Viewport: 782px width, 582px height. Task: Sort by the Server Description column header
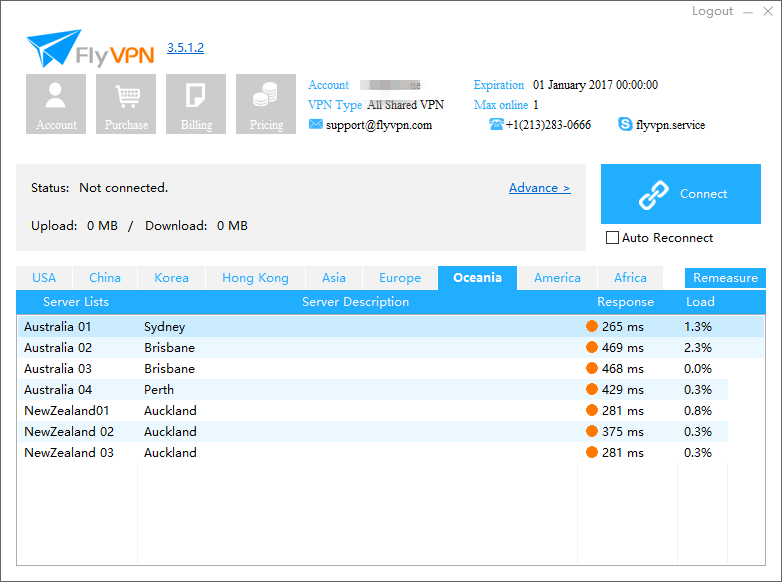pos(356,302)
